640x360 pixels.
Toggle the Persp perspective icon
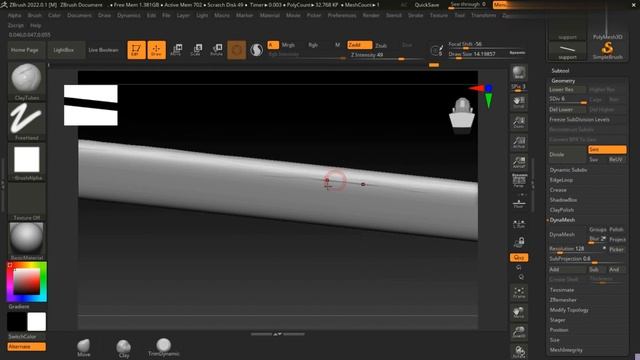tap(519, 180)
